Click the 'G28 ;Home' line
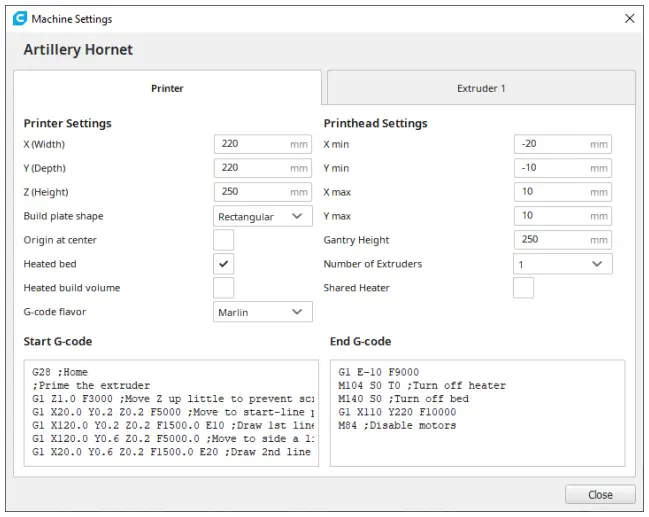This screenshot has width=649, height=517. point(60,372)
